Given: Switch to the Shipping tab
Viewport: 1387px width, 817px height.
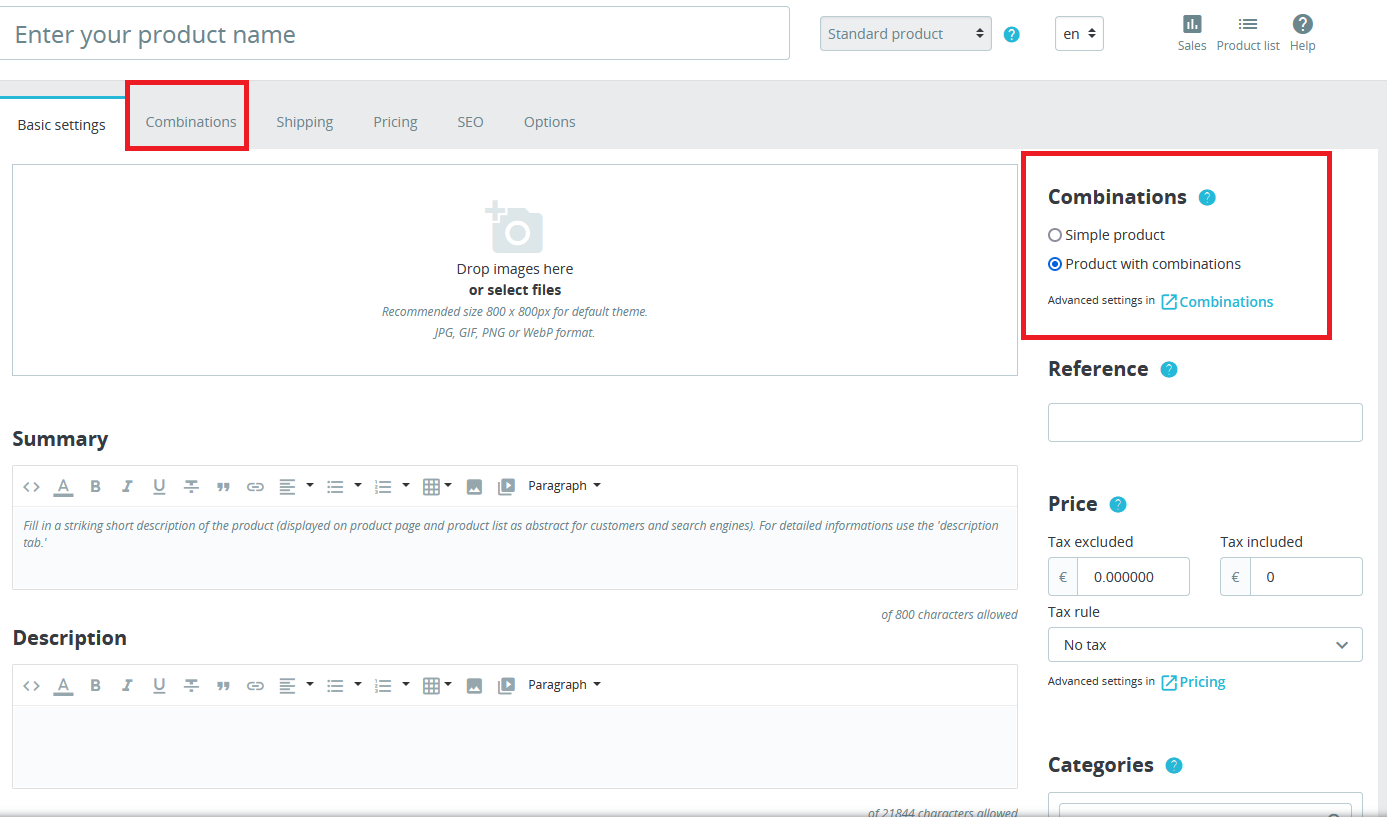Looking at the screenshot, I should point(304,122).
